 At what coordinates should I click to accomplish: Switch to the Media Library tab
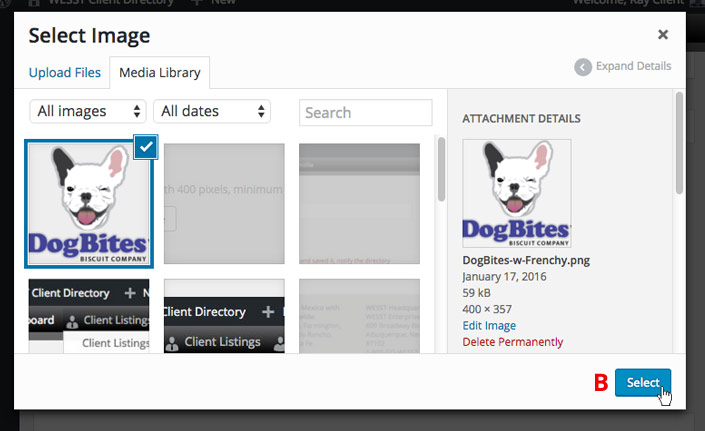(160, 72)
